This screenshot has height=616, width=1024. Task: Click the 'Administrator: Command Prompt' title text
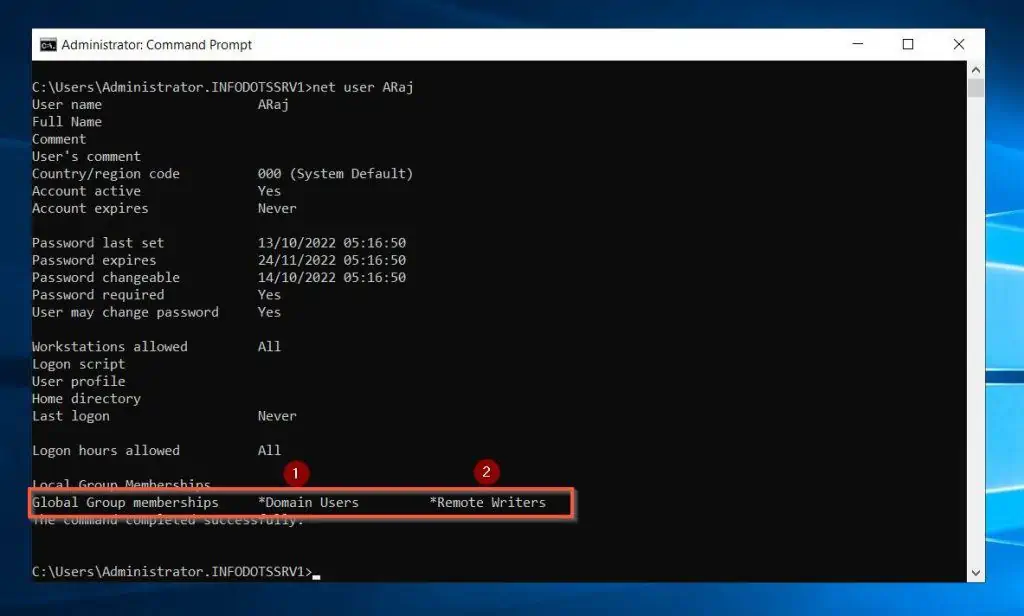click(x=157, y=44)
